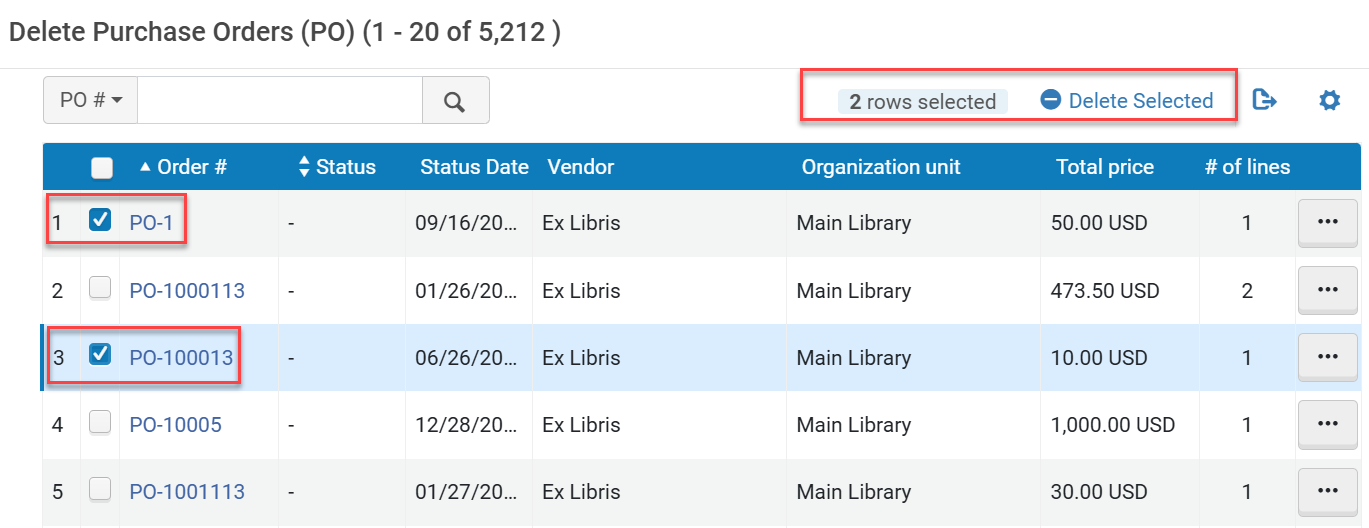This screenshot has height=528, width=1369.
Task: Click the 2 rows selected indicator
Action: click(922, 101)
